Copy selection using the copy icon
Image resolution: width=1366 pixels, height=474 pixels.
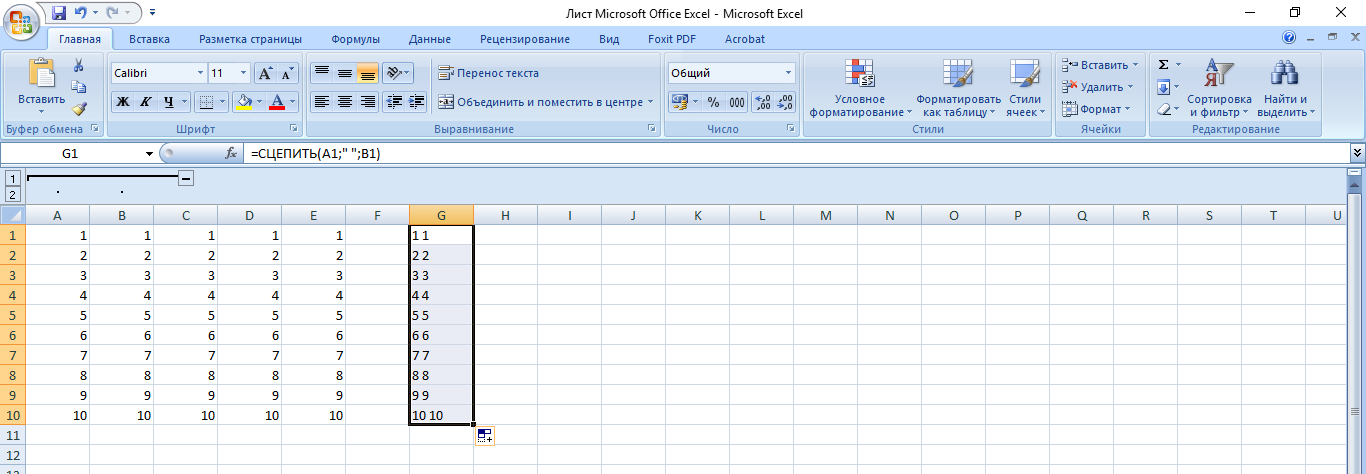(79, 87)
